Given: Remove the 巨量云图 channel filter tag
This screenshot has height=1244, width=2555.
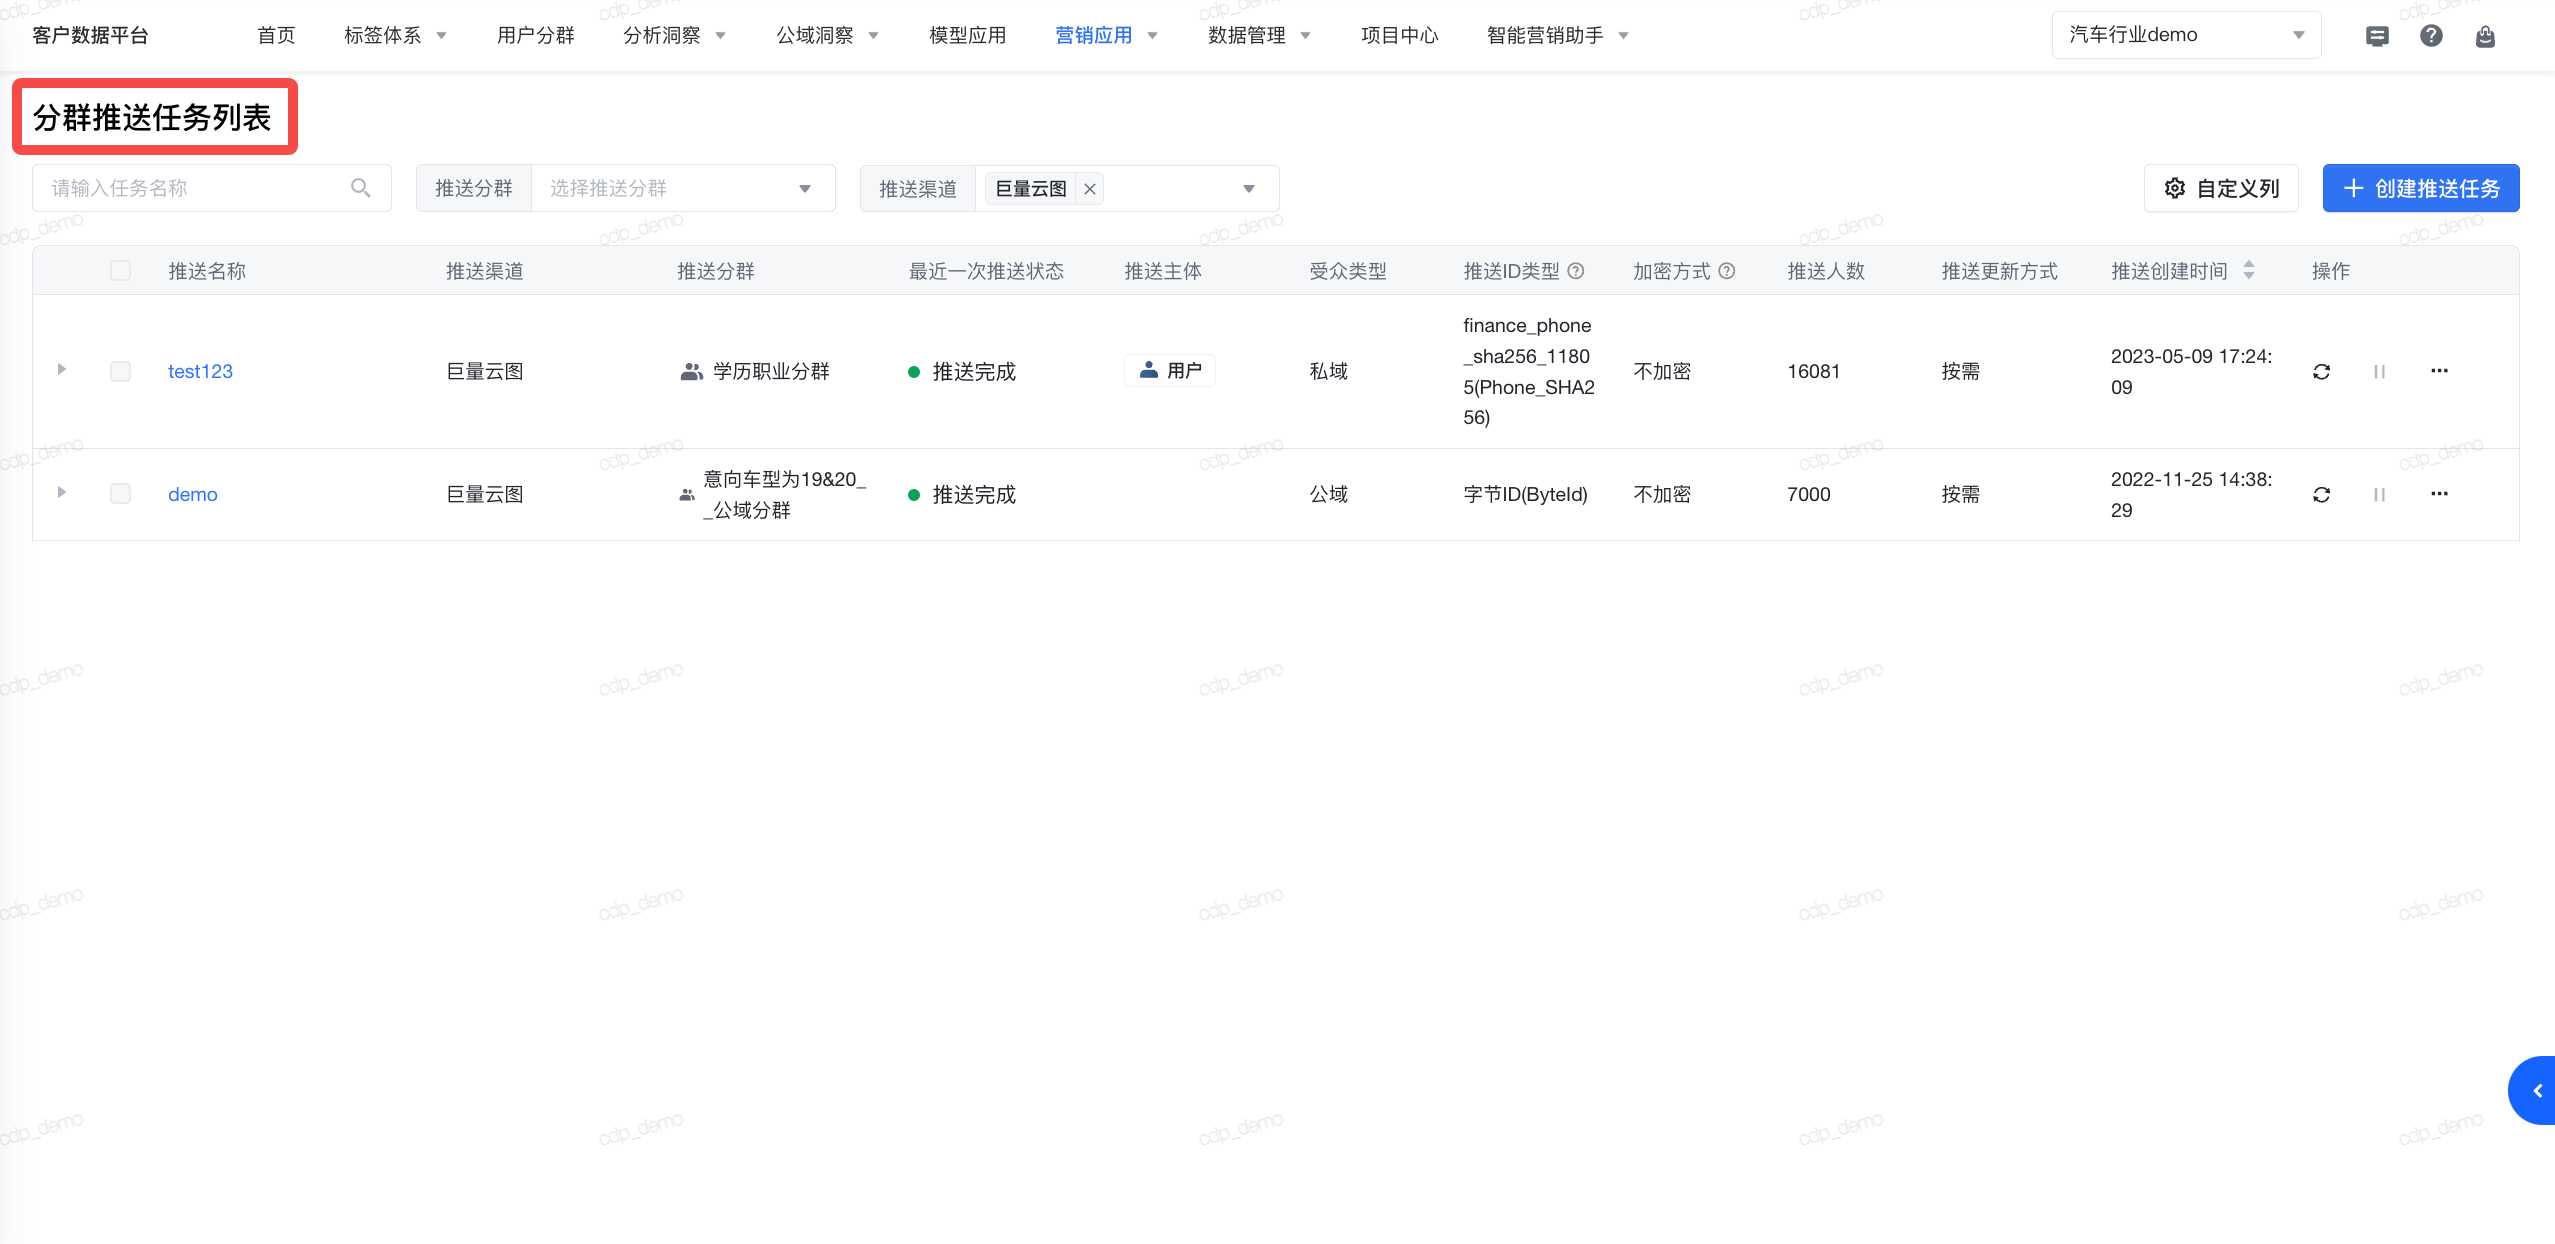Looking at the screenshot, I should pos(1090,189).
